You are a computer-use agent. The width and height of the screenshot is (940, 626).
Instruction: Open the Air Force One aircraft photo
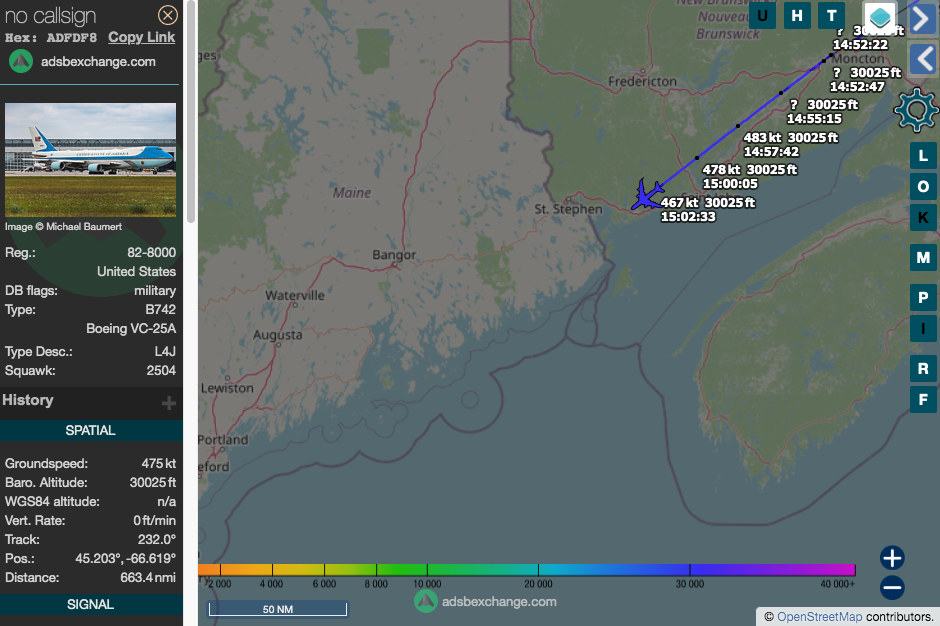tap(91, 159)
